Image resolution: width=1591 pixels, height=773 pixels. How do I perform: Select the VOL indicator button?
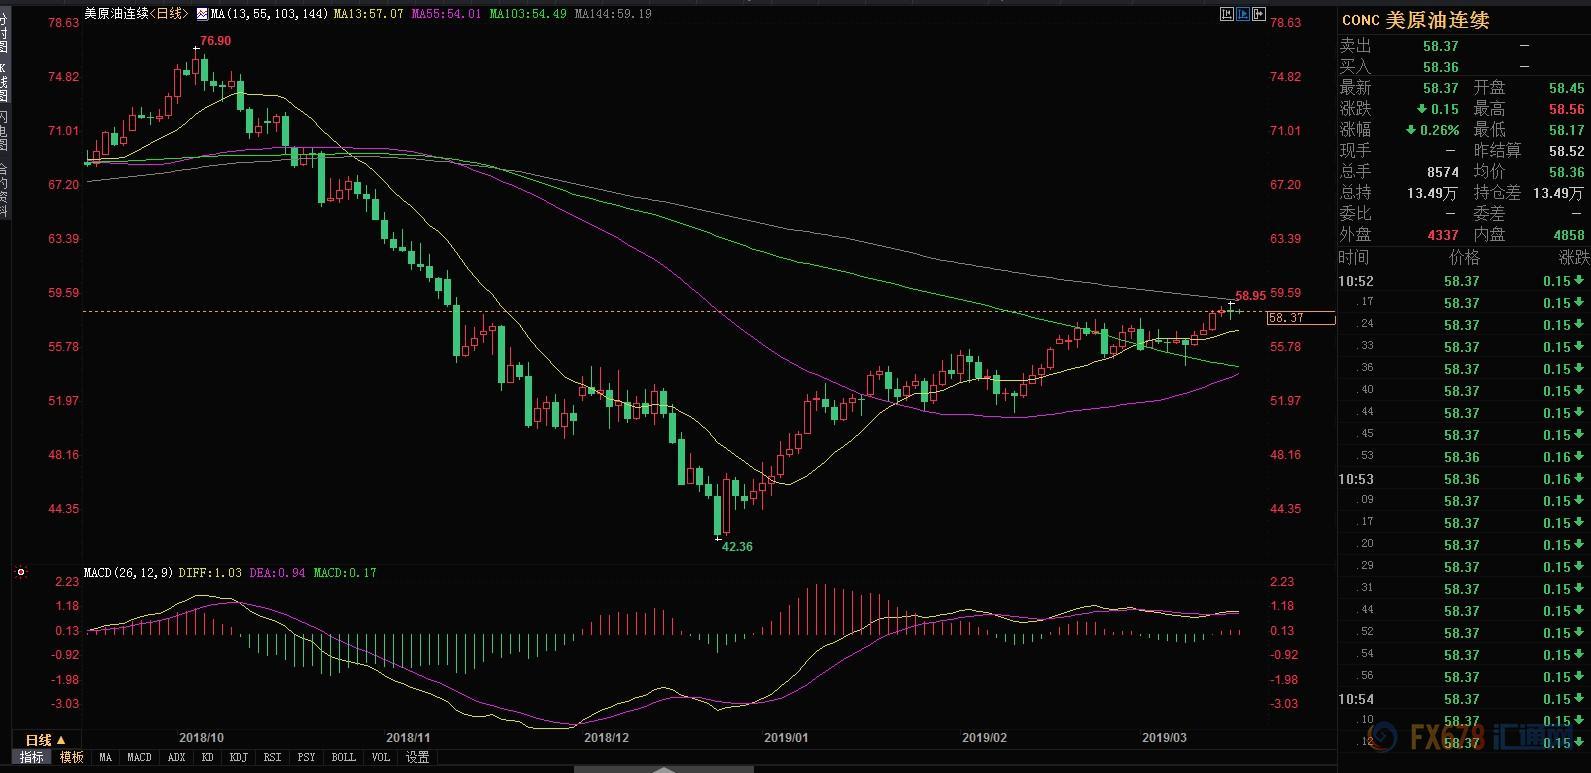point(380,757)
